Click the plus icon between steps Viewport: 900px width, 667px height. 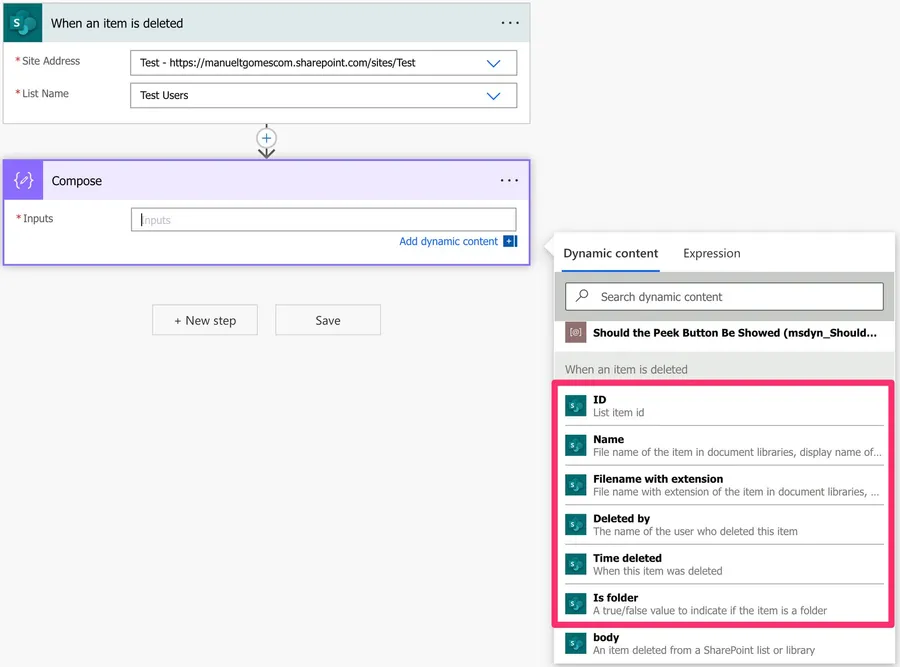[266, 138]
